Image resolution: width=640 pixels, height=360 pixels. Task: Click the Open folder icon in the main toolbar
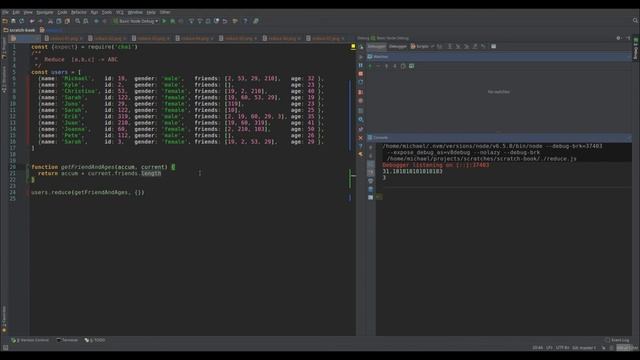tap(5, 21)
